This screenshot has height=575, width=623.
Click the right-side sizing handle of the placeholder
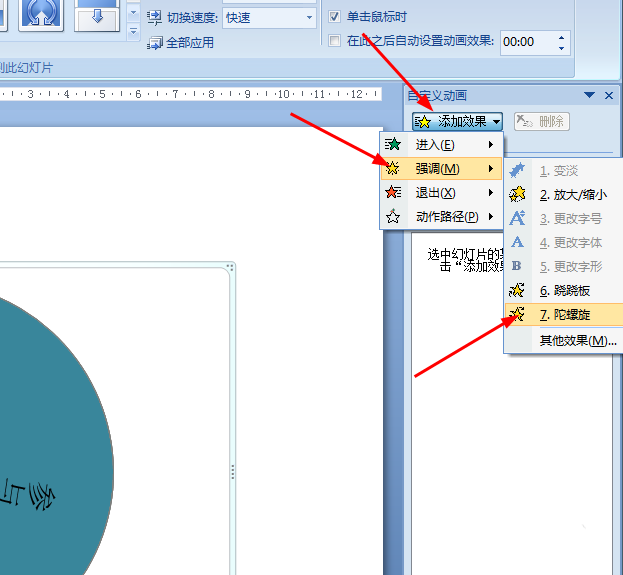coord(232,472)
